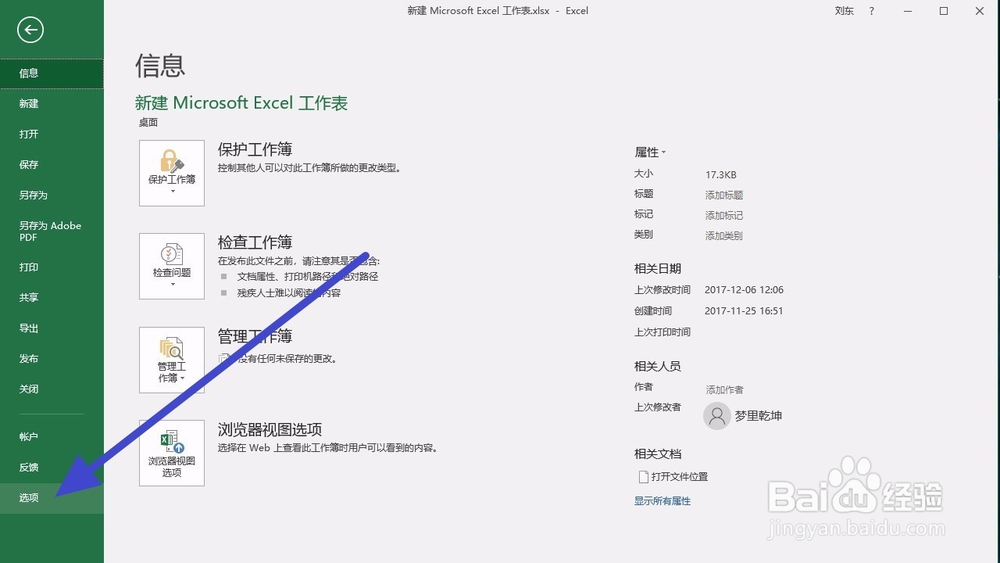Choose 保存 (Save) in the sidebar
This screenshot has width=1000, height=563.
52,165
